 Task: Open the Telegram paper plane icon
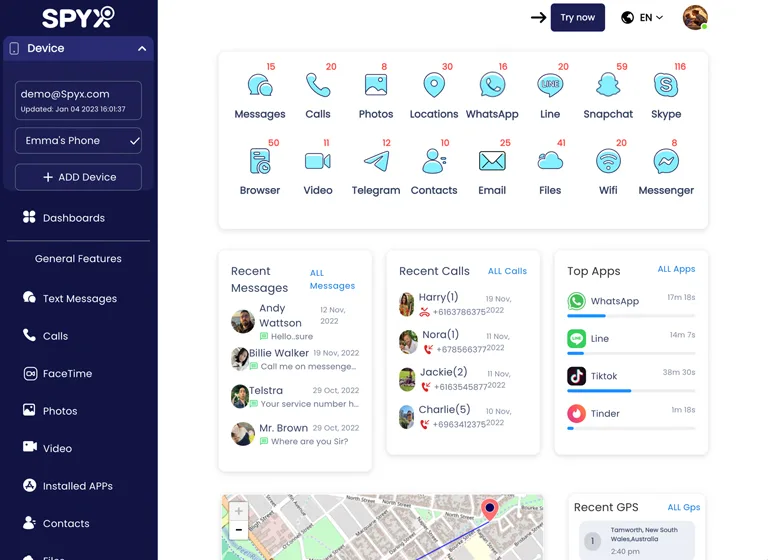tap(376, 161)
